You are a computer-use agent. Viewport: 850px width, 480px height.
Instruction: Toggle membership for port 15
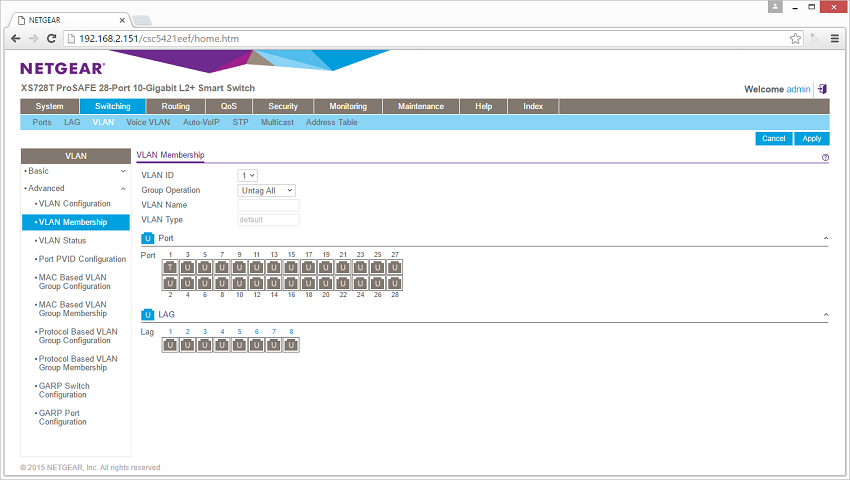coord(291,267)
